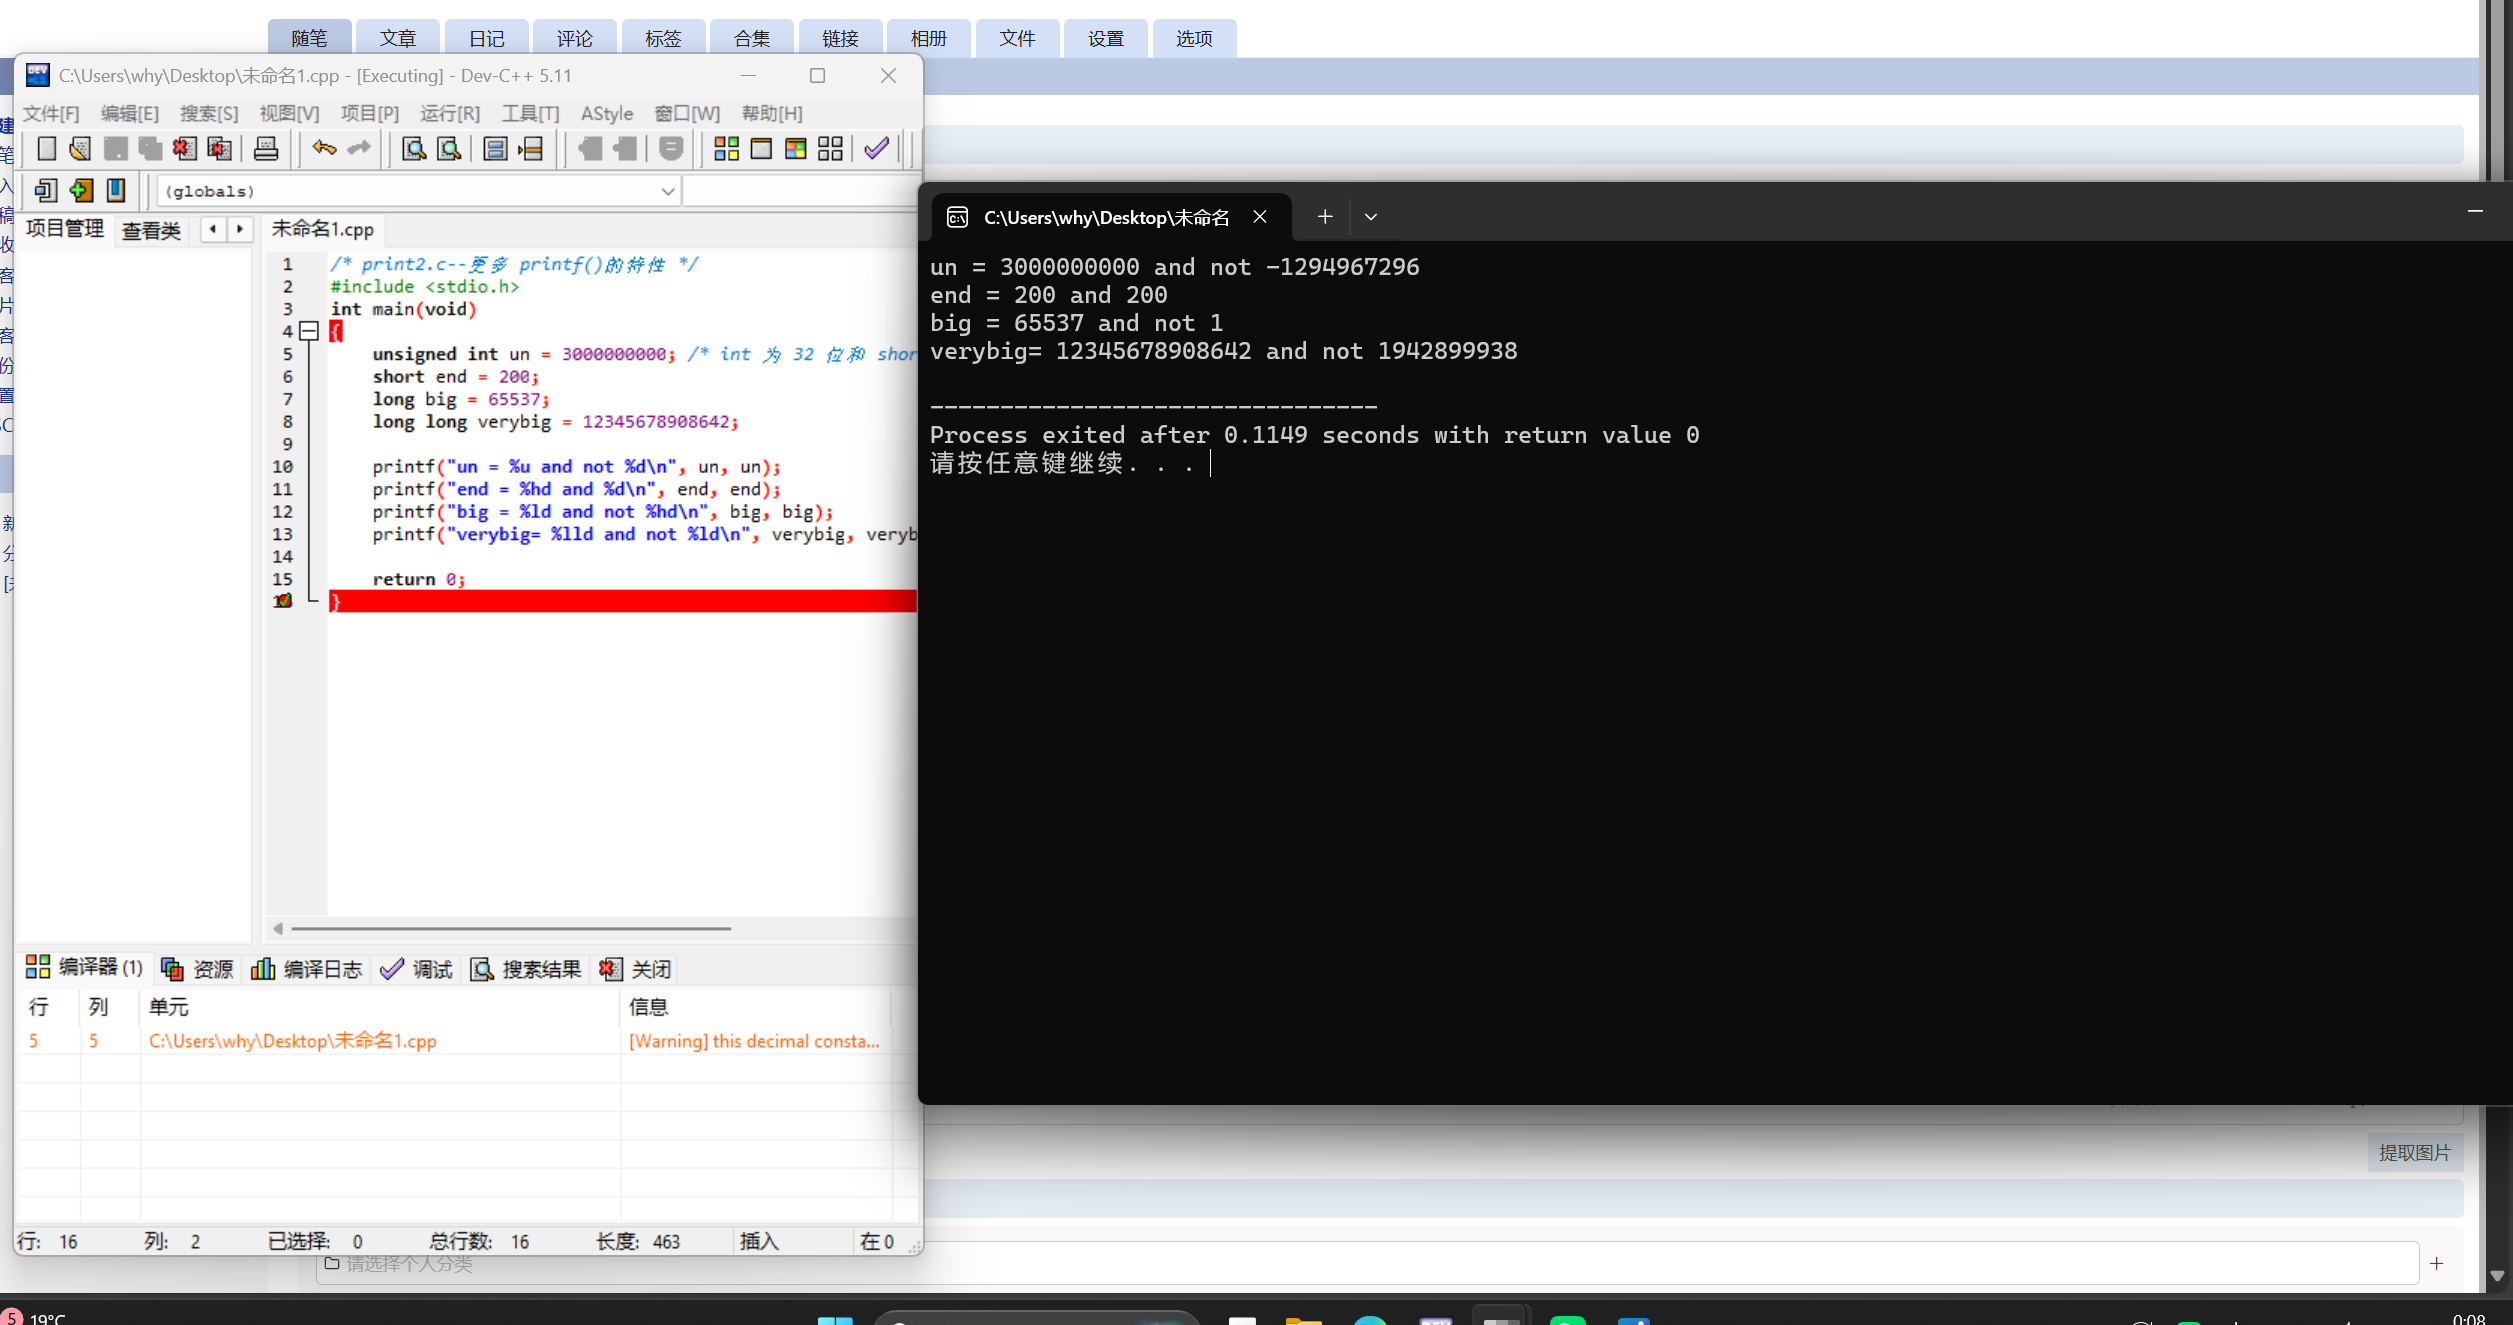Open a new terminal tab with plus
2513x1325 pixels.
pos(1325,217)
